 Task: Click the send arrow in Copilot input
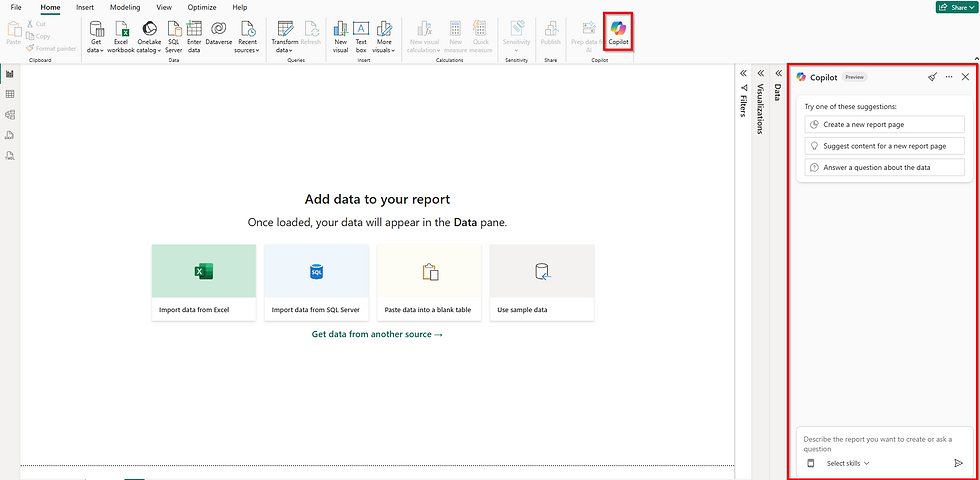[958, 463]
